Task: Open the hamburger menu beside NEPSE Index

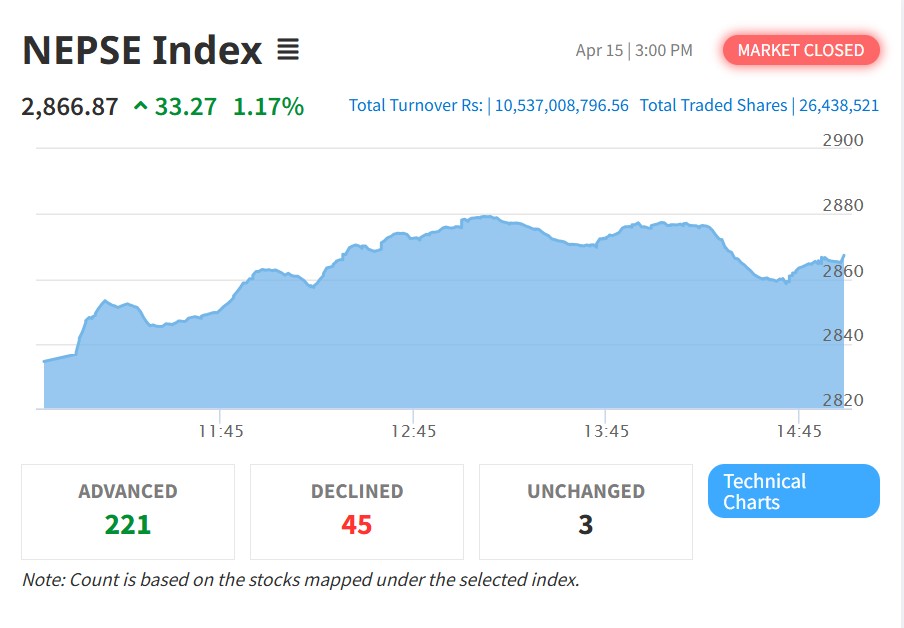Action: [x=288, y=49]
